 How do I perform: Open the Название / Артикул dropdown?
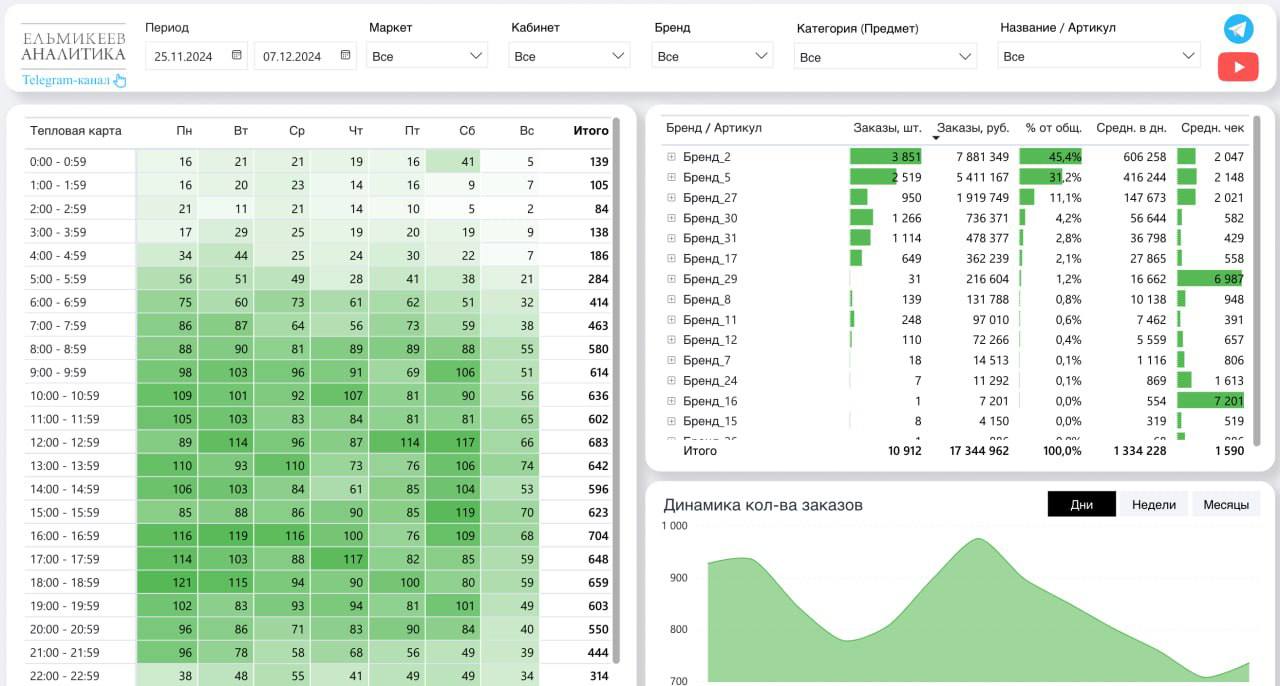point(1099,56)
